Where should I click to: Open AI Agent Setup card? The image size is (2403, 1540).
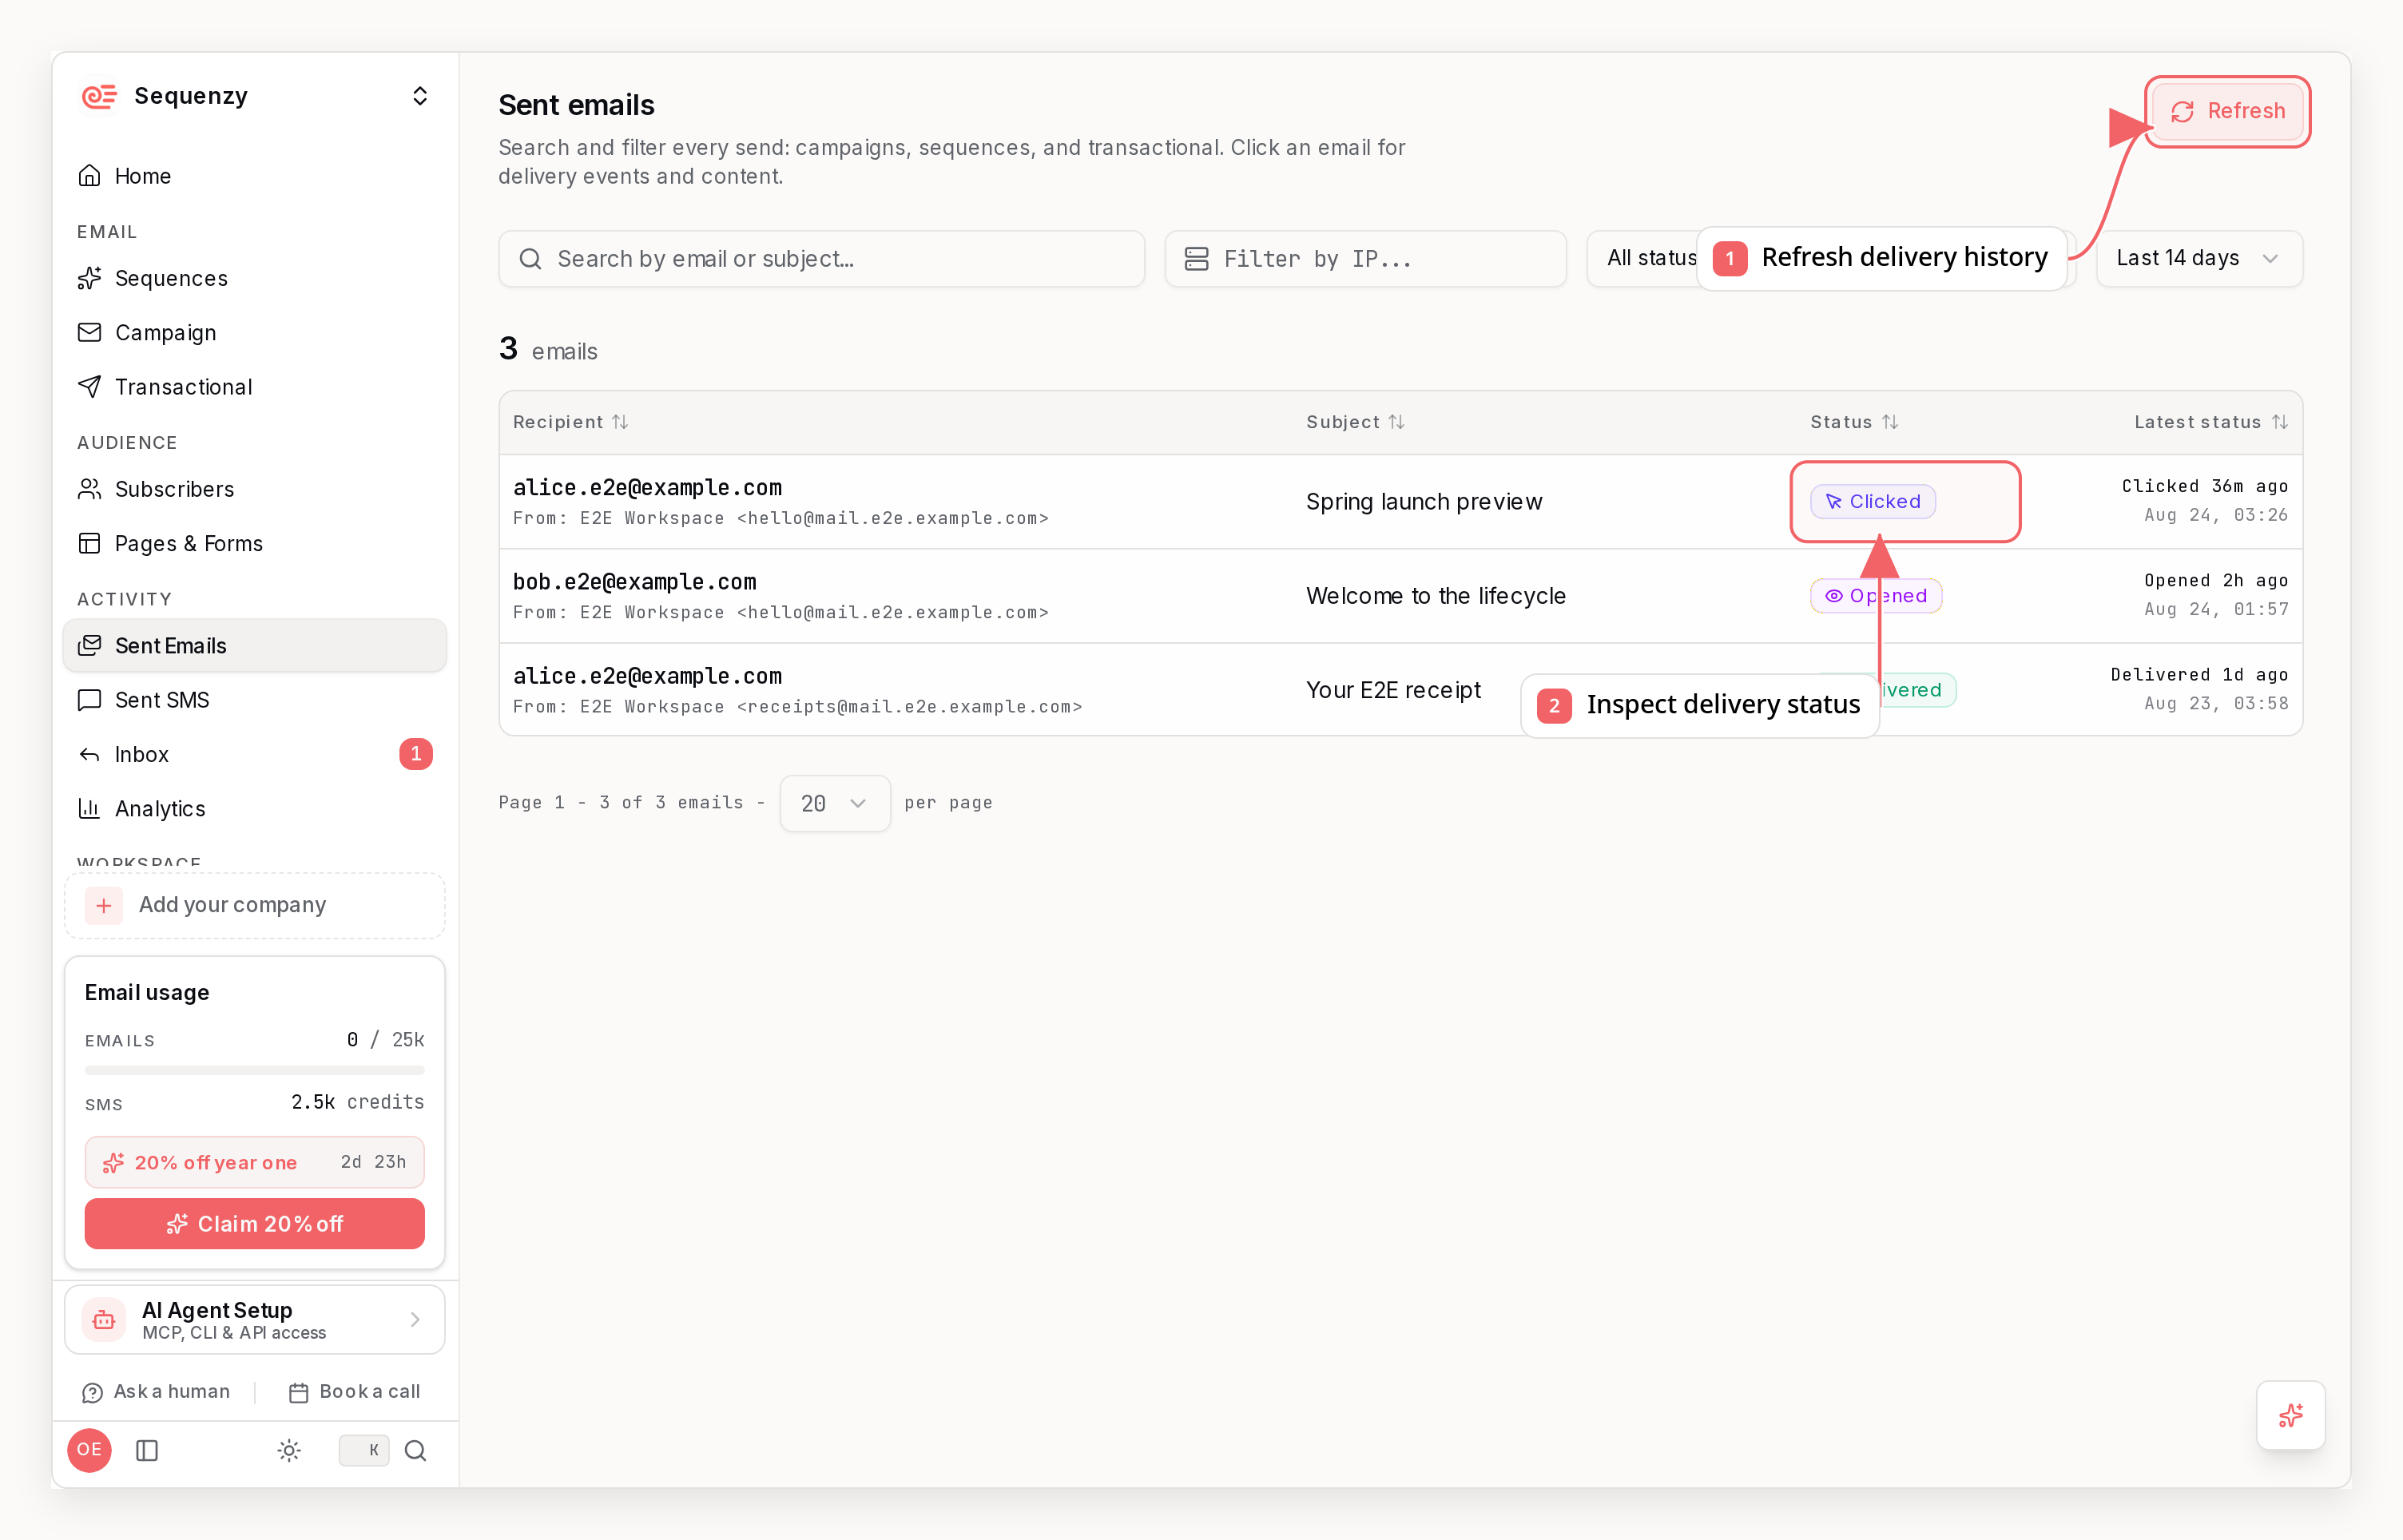click(x=255, y=1319)
